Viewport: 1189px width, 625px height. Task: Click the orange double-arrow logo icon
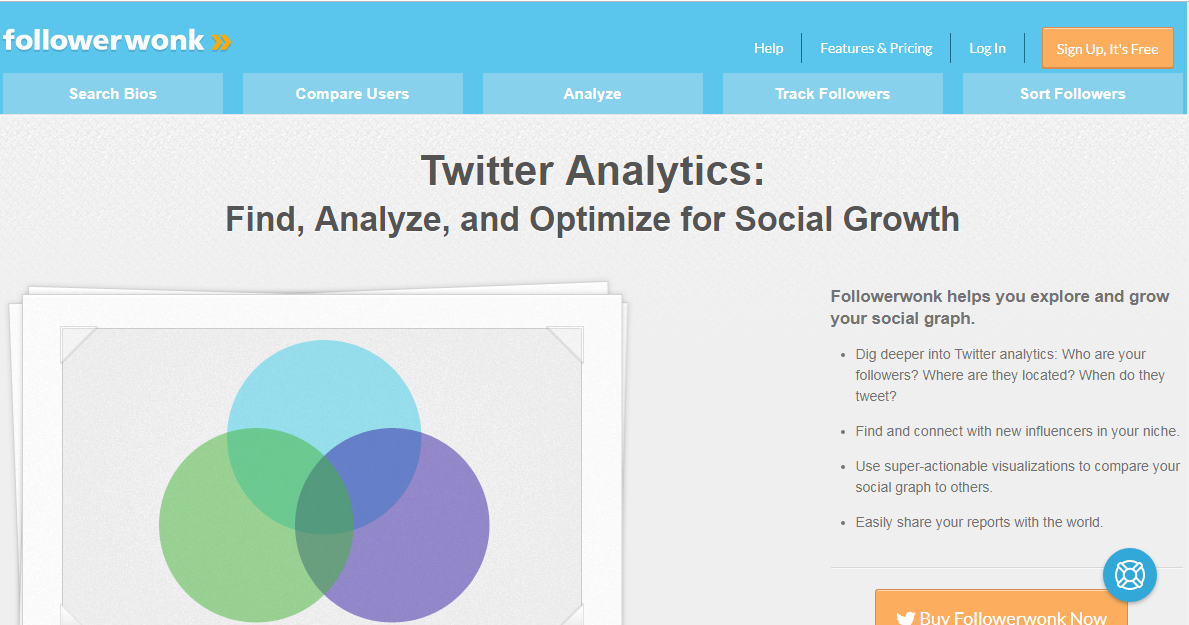click(221, 42)
